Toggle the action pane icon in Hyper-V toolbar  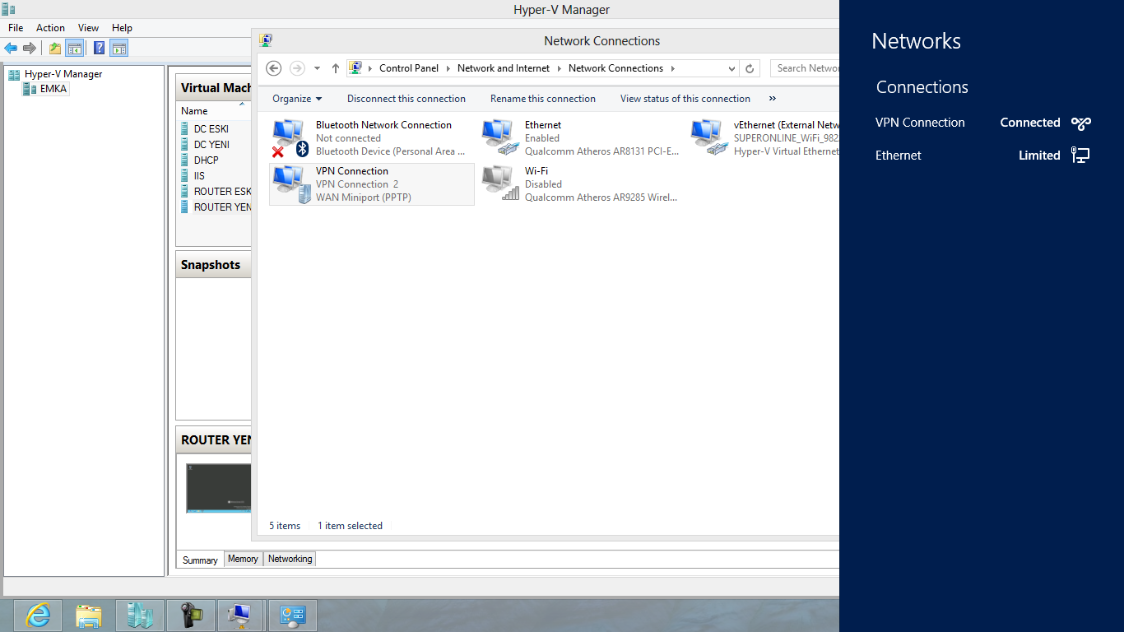pos(119,48)
